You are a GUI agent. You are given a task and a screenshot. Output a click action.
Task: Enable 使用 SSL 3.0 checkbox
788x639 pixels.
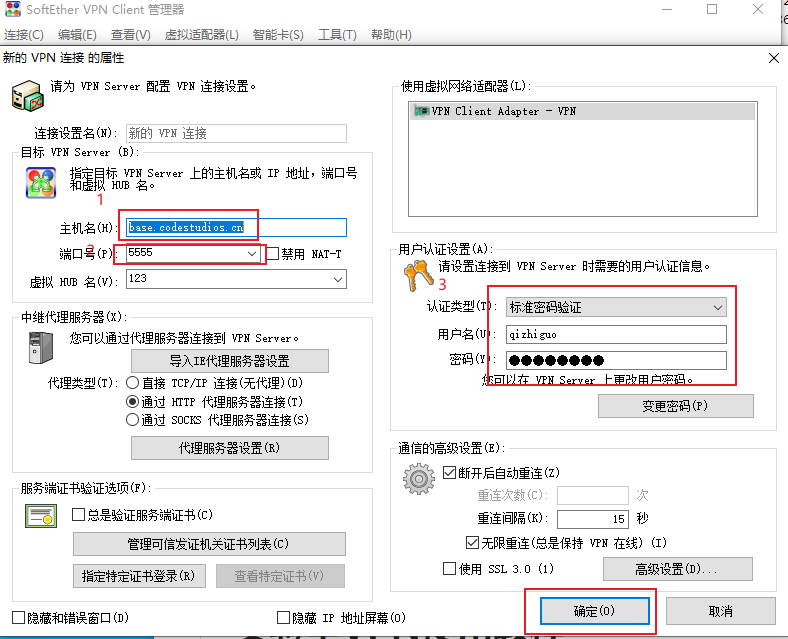coord(449,569)
